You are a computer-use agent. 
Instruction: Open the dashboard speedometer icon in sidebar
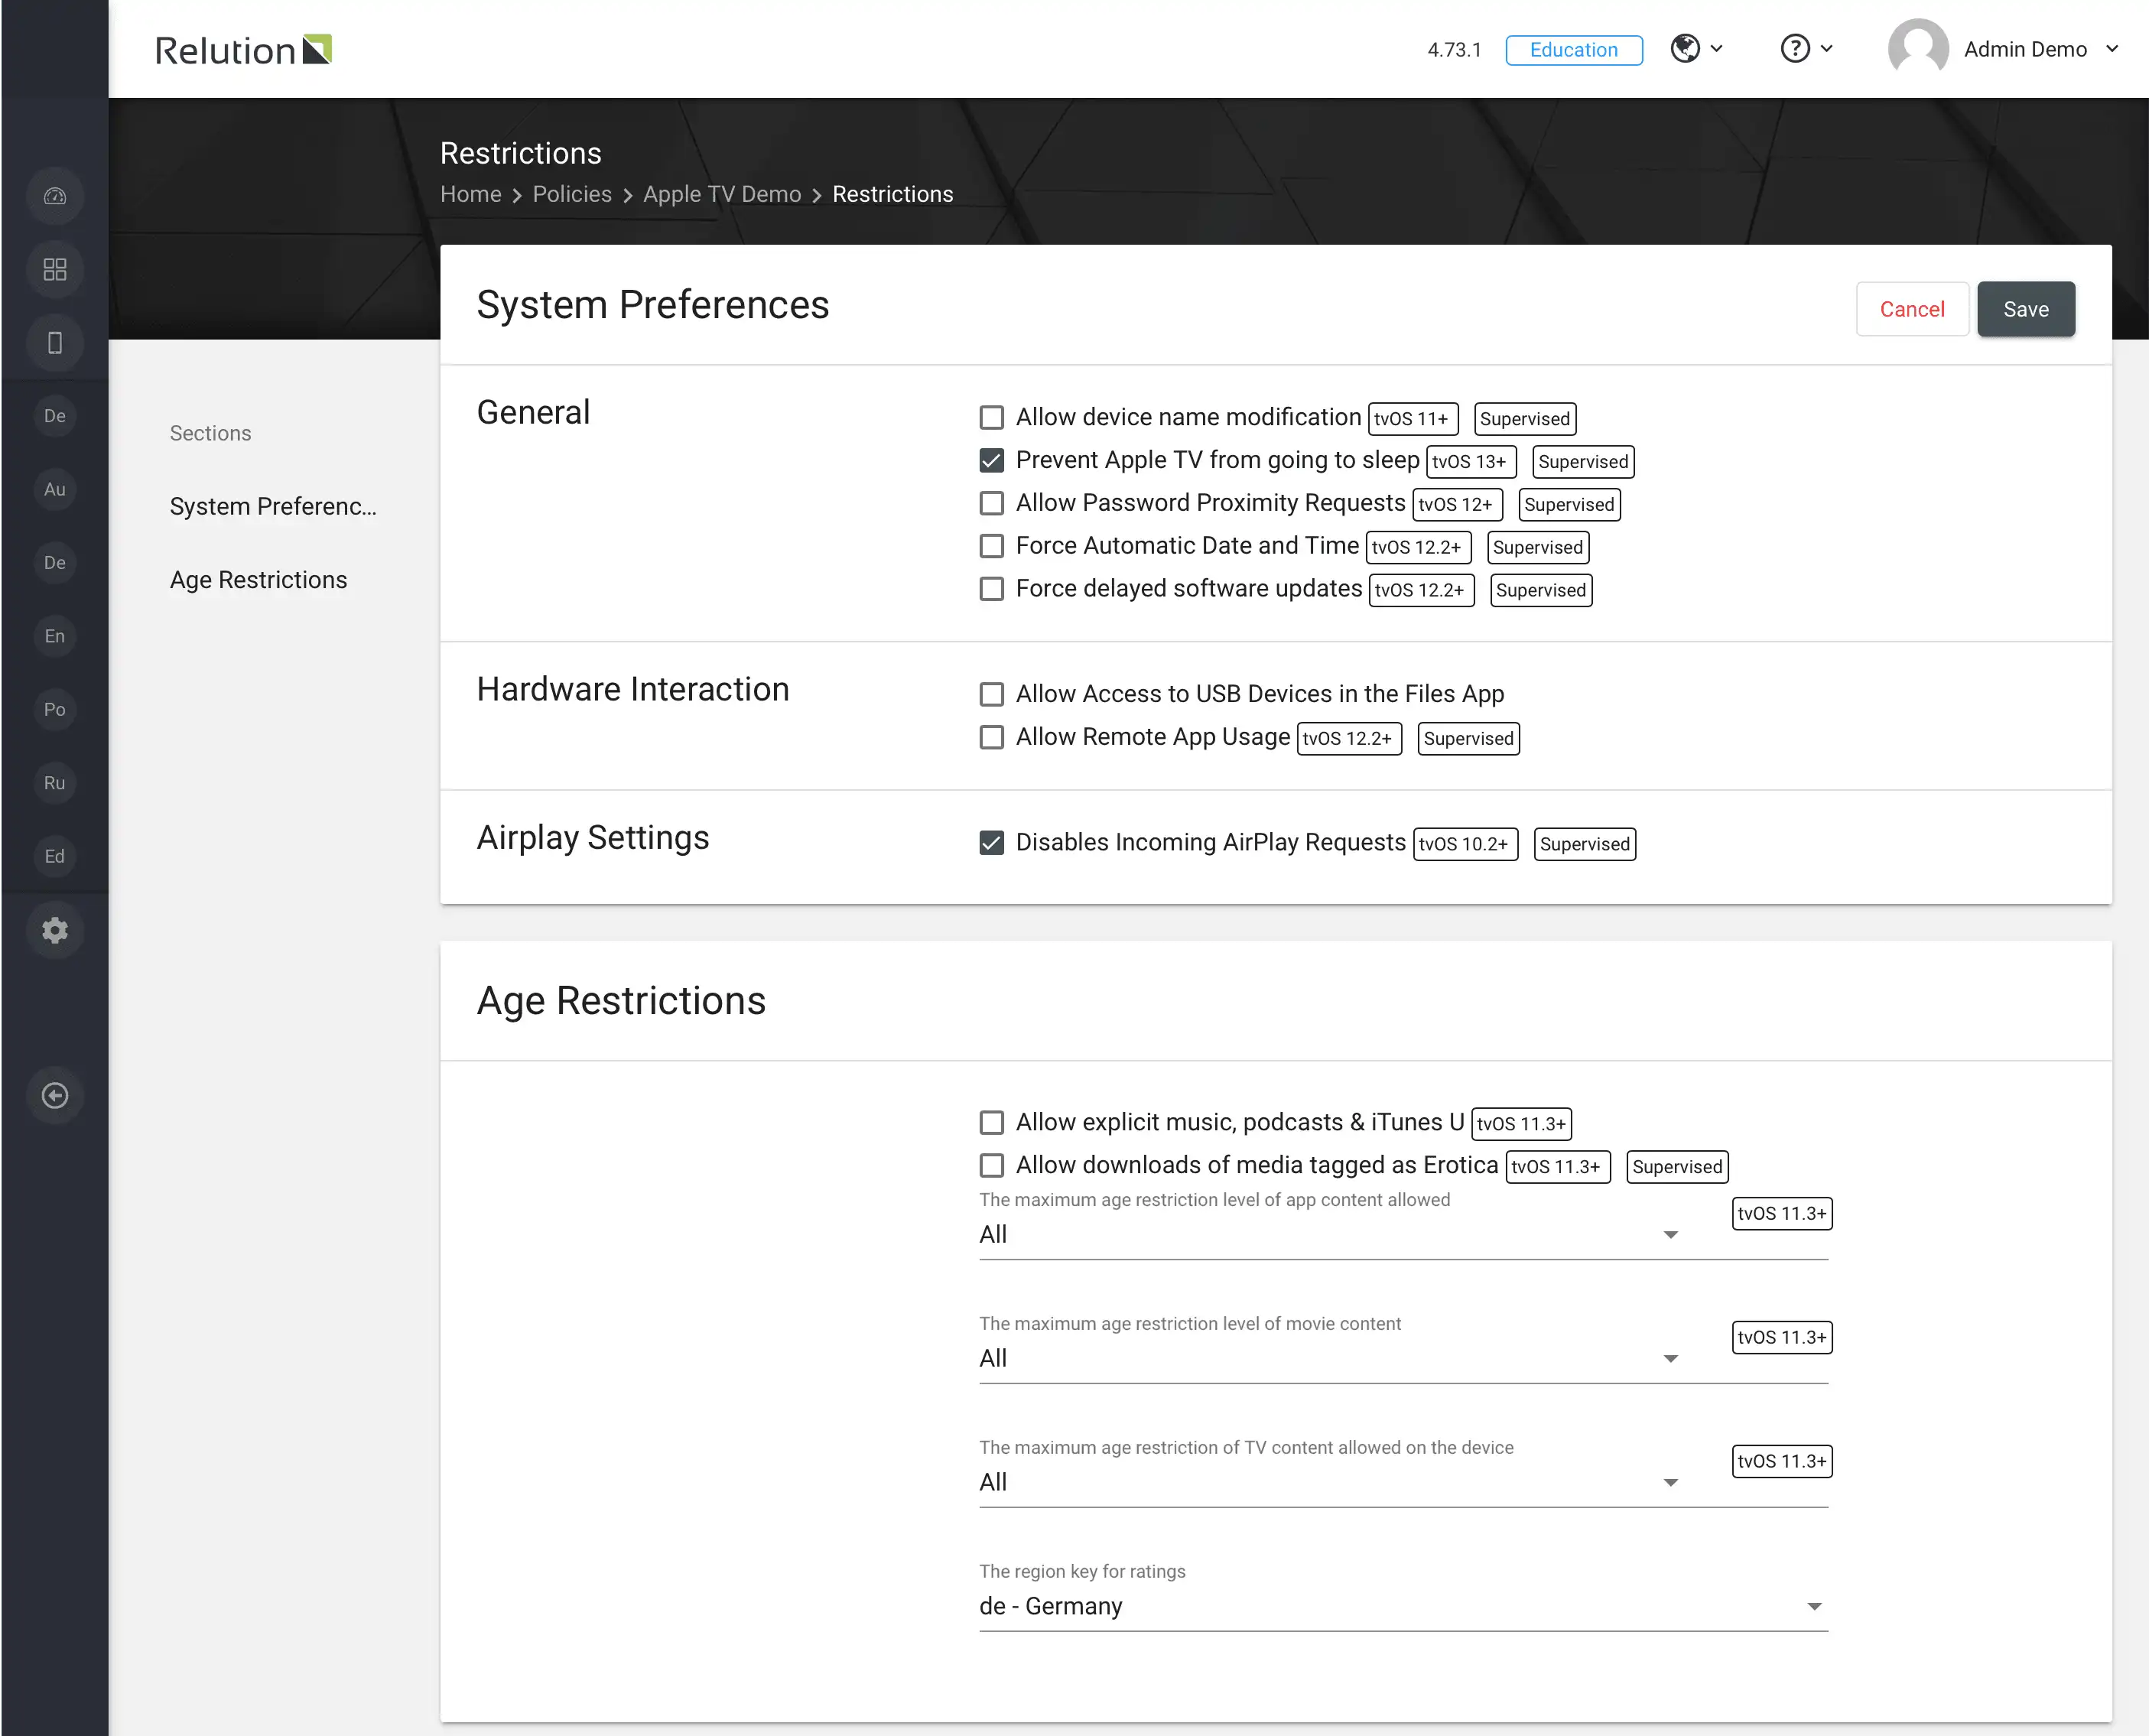[x=55, y=196]
